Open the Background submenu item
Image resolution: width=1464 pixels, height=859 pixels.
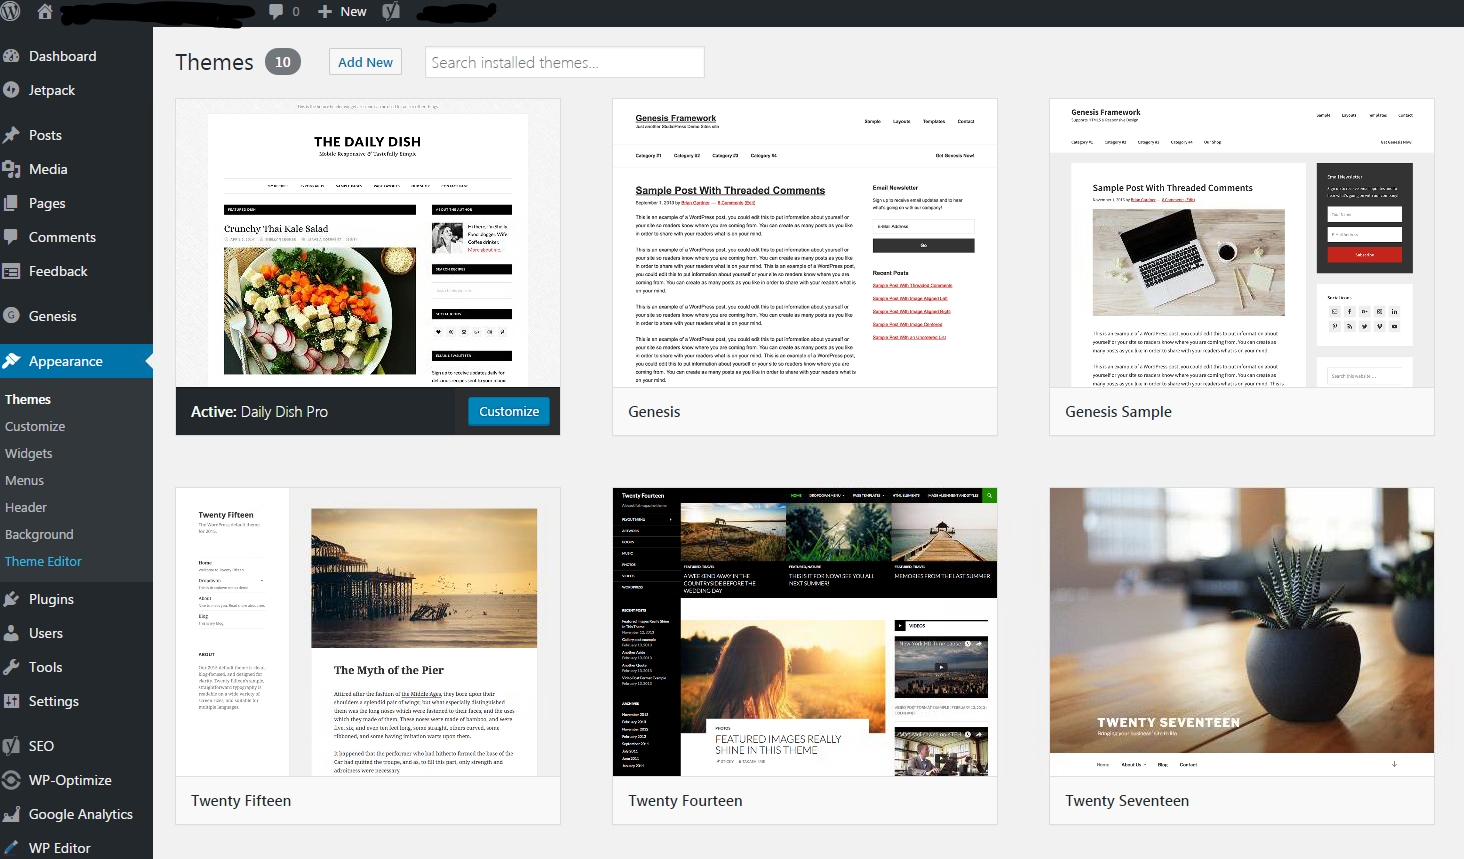39,534
